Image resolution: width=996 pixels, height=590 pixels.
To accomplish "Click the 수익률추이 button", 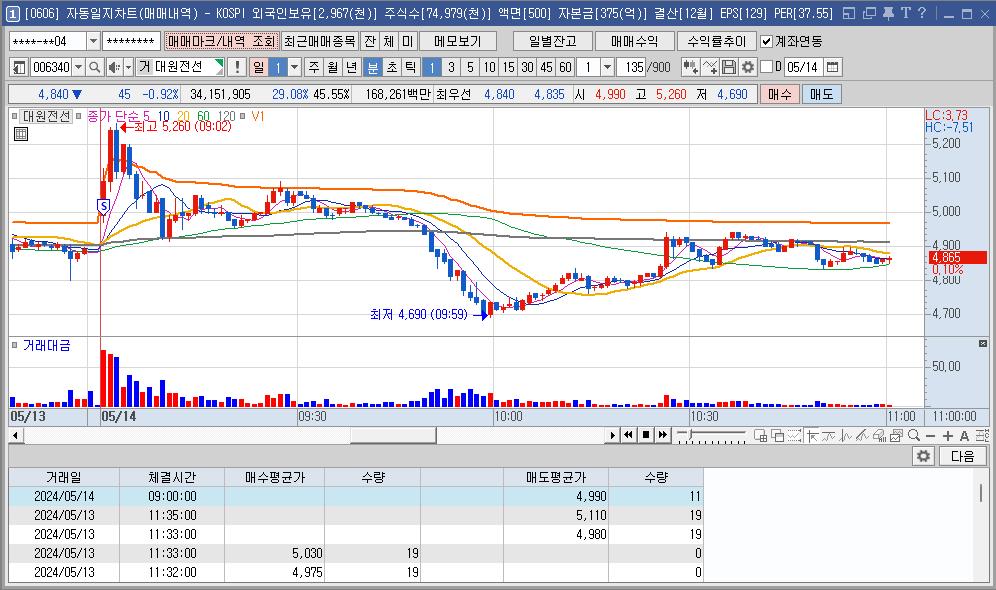I will pos(717,41).
